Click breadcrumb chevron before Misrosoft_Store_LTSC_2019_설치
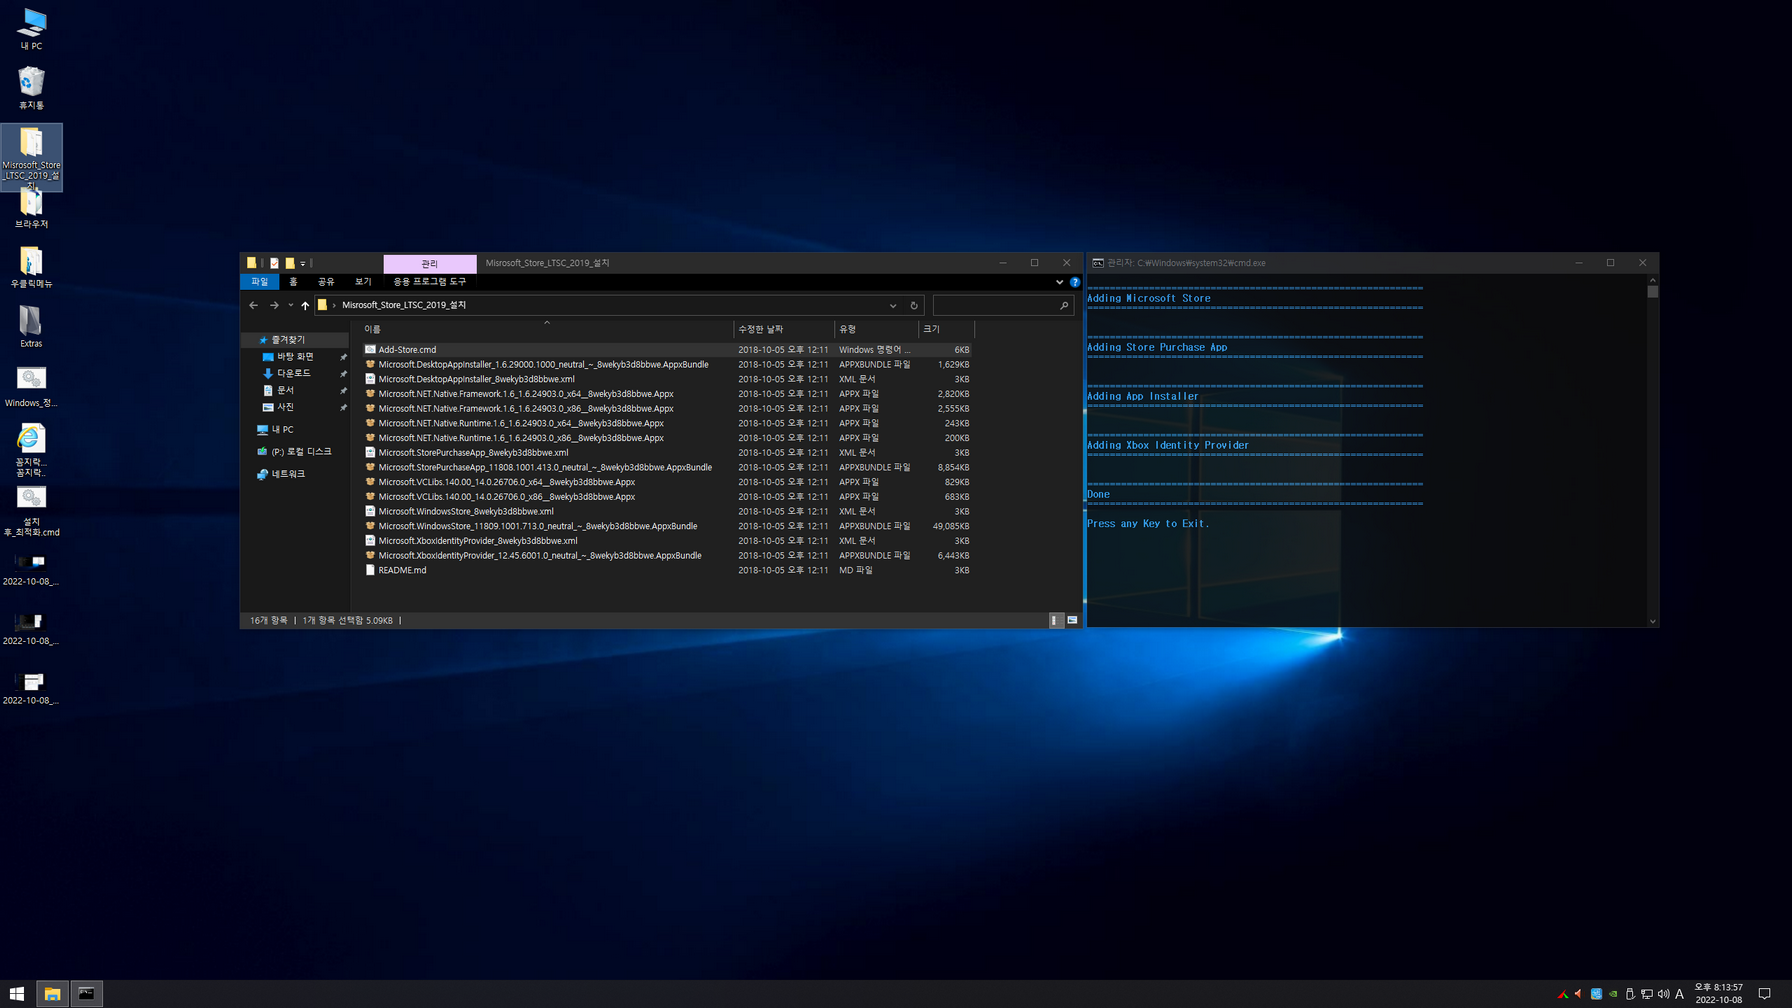Viewport: 1792px width, 1008px height. 334,305
